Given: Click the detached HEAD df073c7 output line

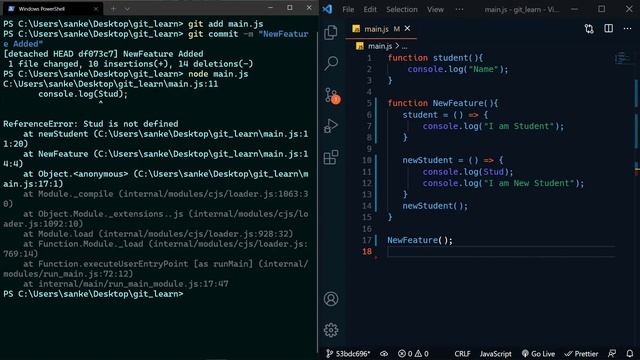Looking at the screenshot, I should [103, 54].
